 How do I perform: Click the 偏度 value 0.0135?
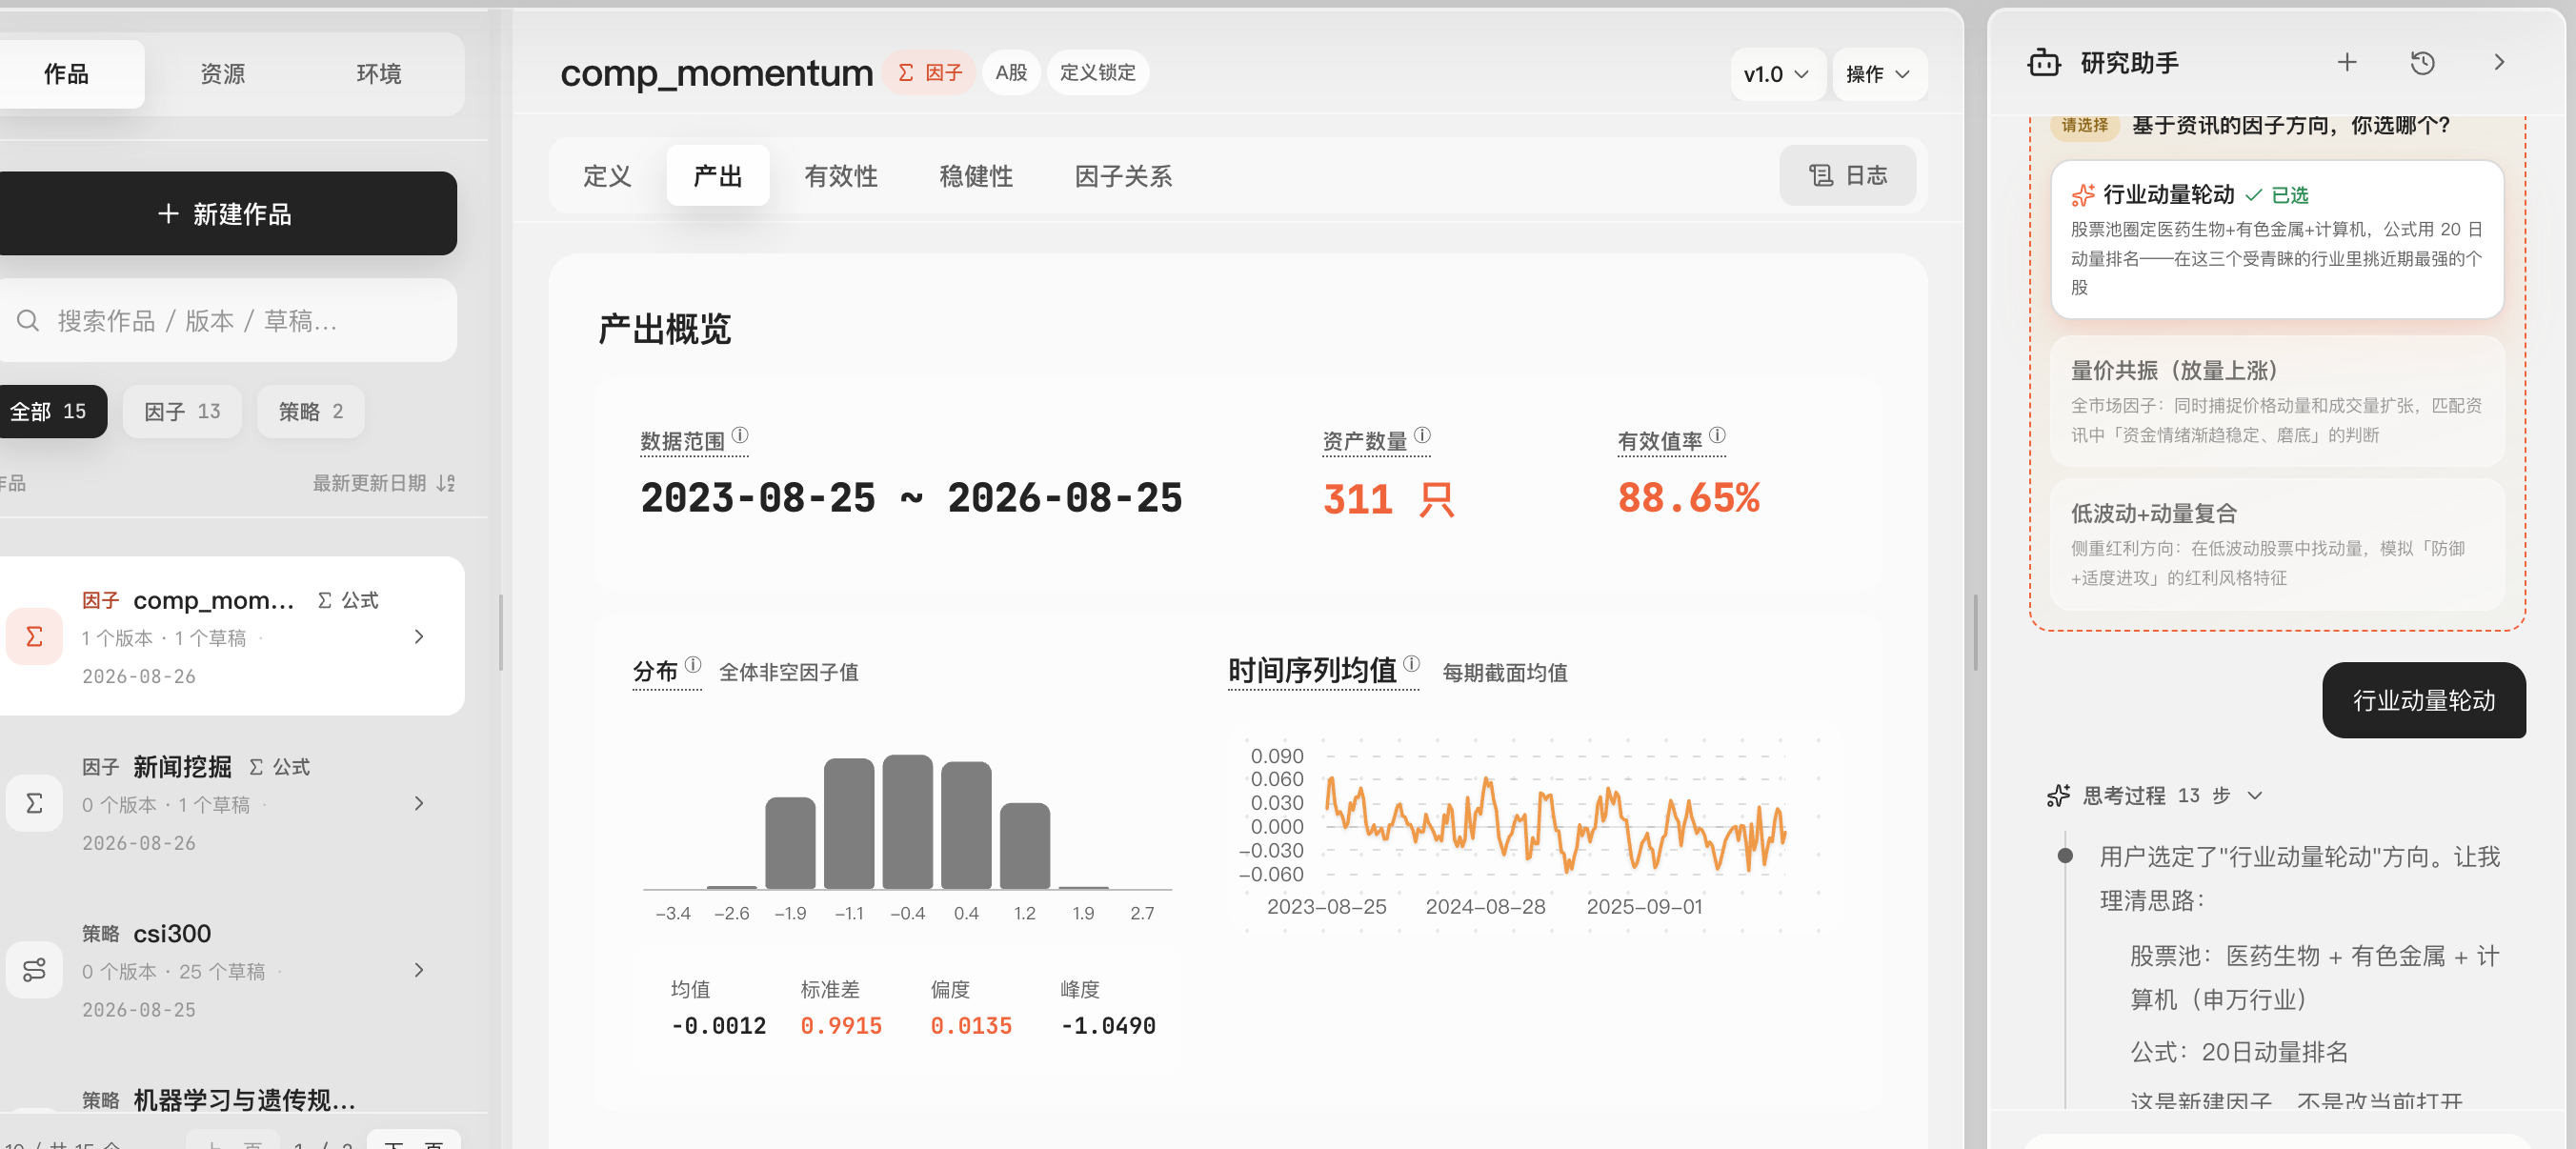[x=970, y=1026]
